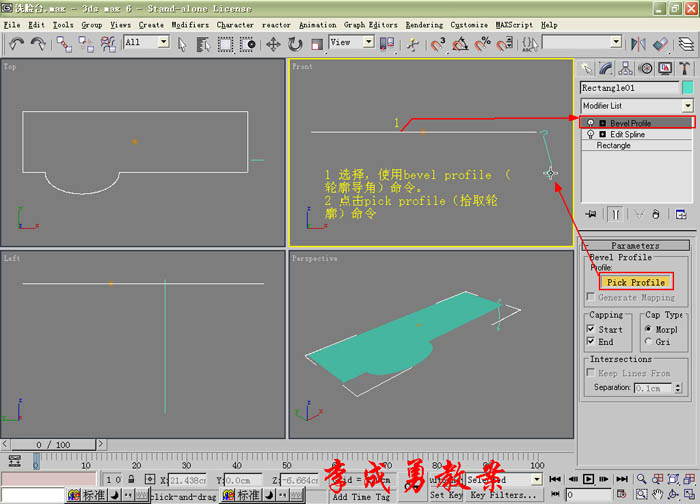This screenshot has width=700, height=504.
Task: Open the Graph Editors menu
Action: point(370,25)
